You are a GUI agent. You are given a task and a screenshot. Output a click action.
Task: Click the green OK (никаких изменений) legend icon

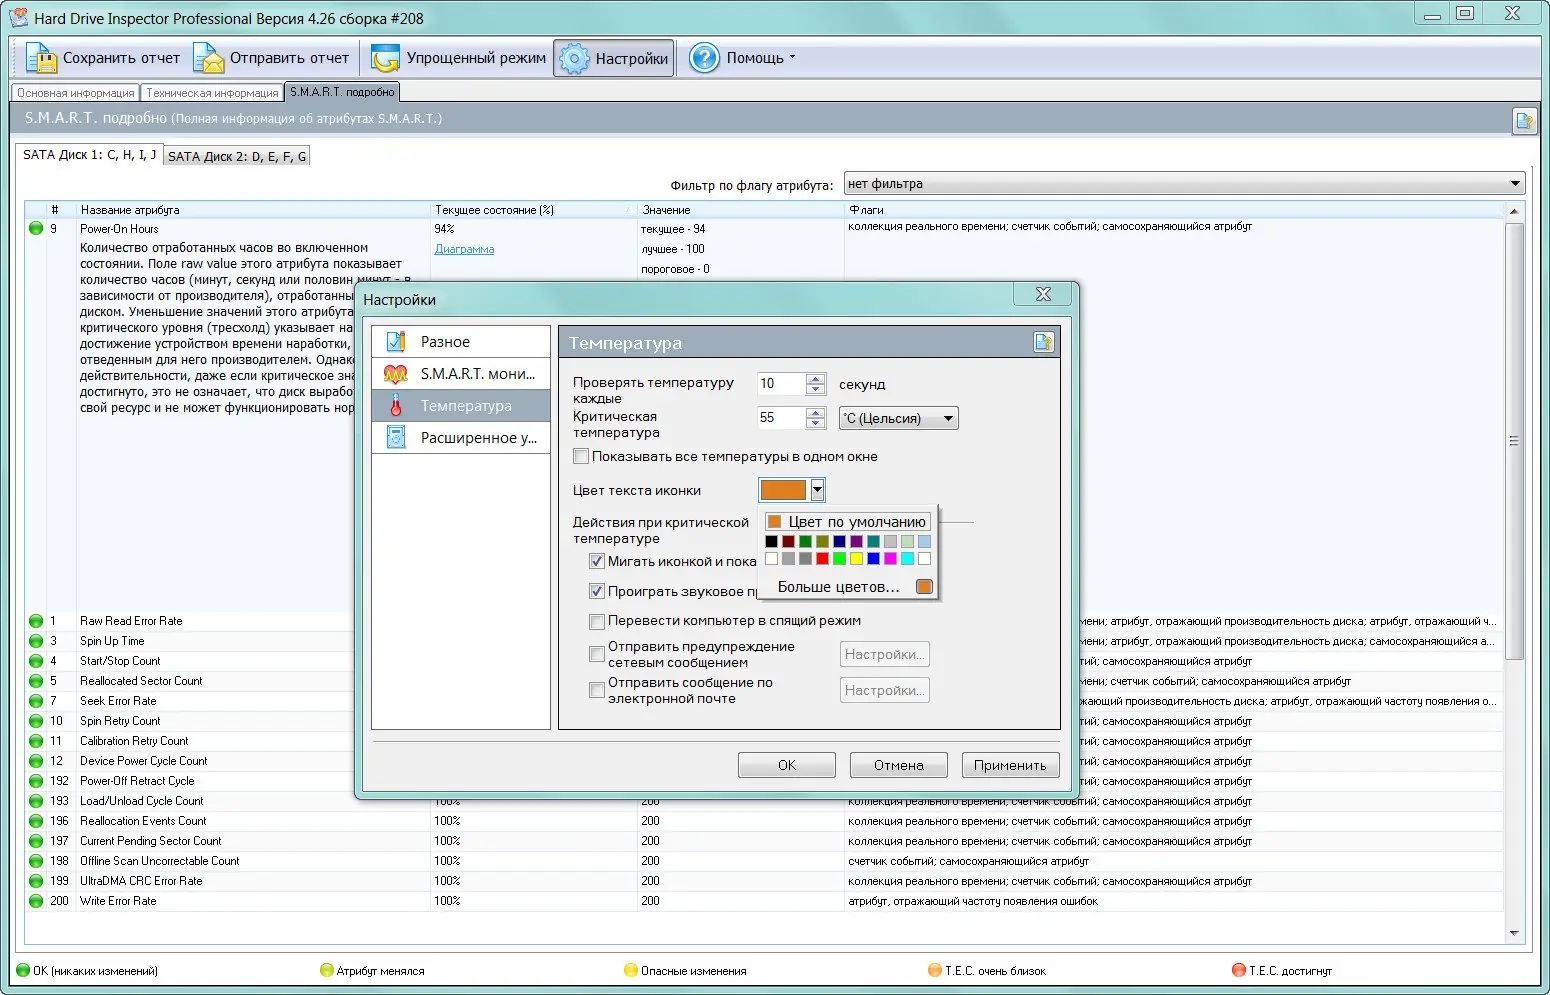[x=23, y=970]
